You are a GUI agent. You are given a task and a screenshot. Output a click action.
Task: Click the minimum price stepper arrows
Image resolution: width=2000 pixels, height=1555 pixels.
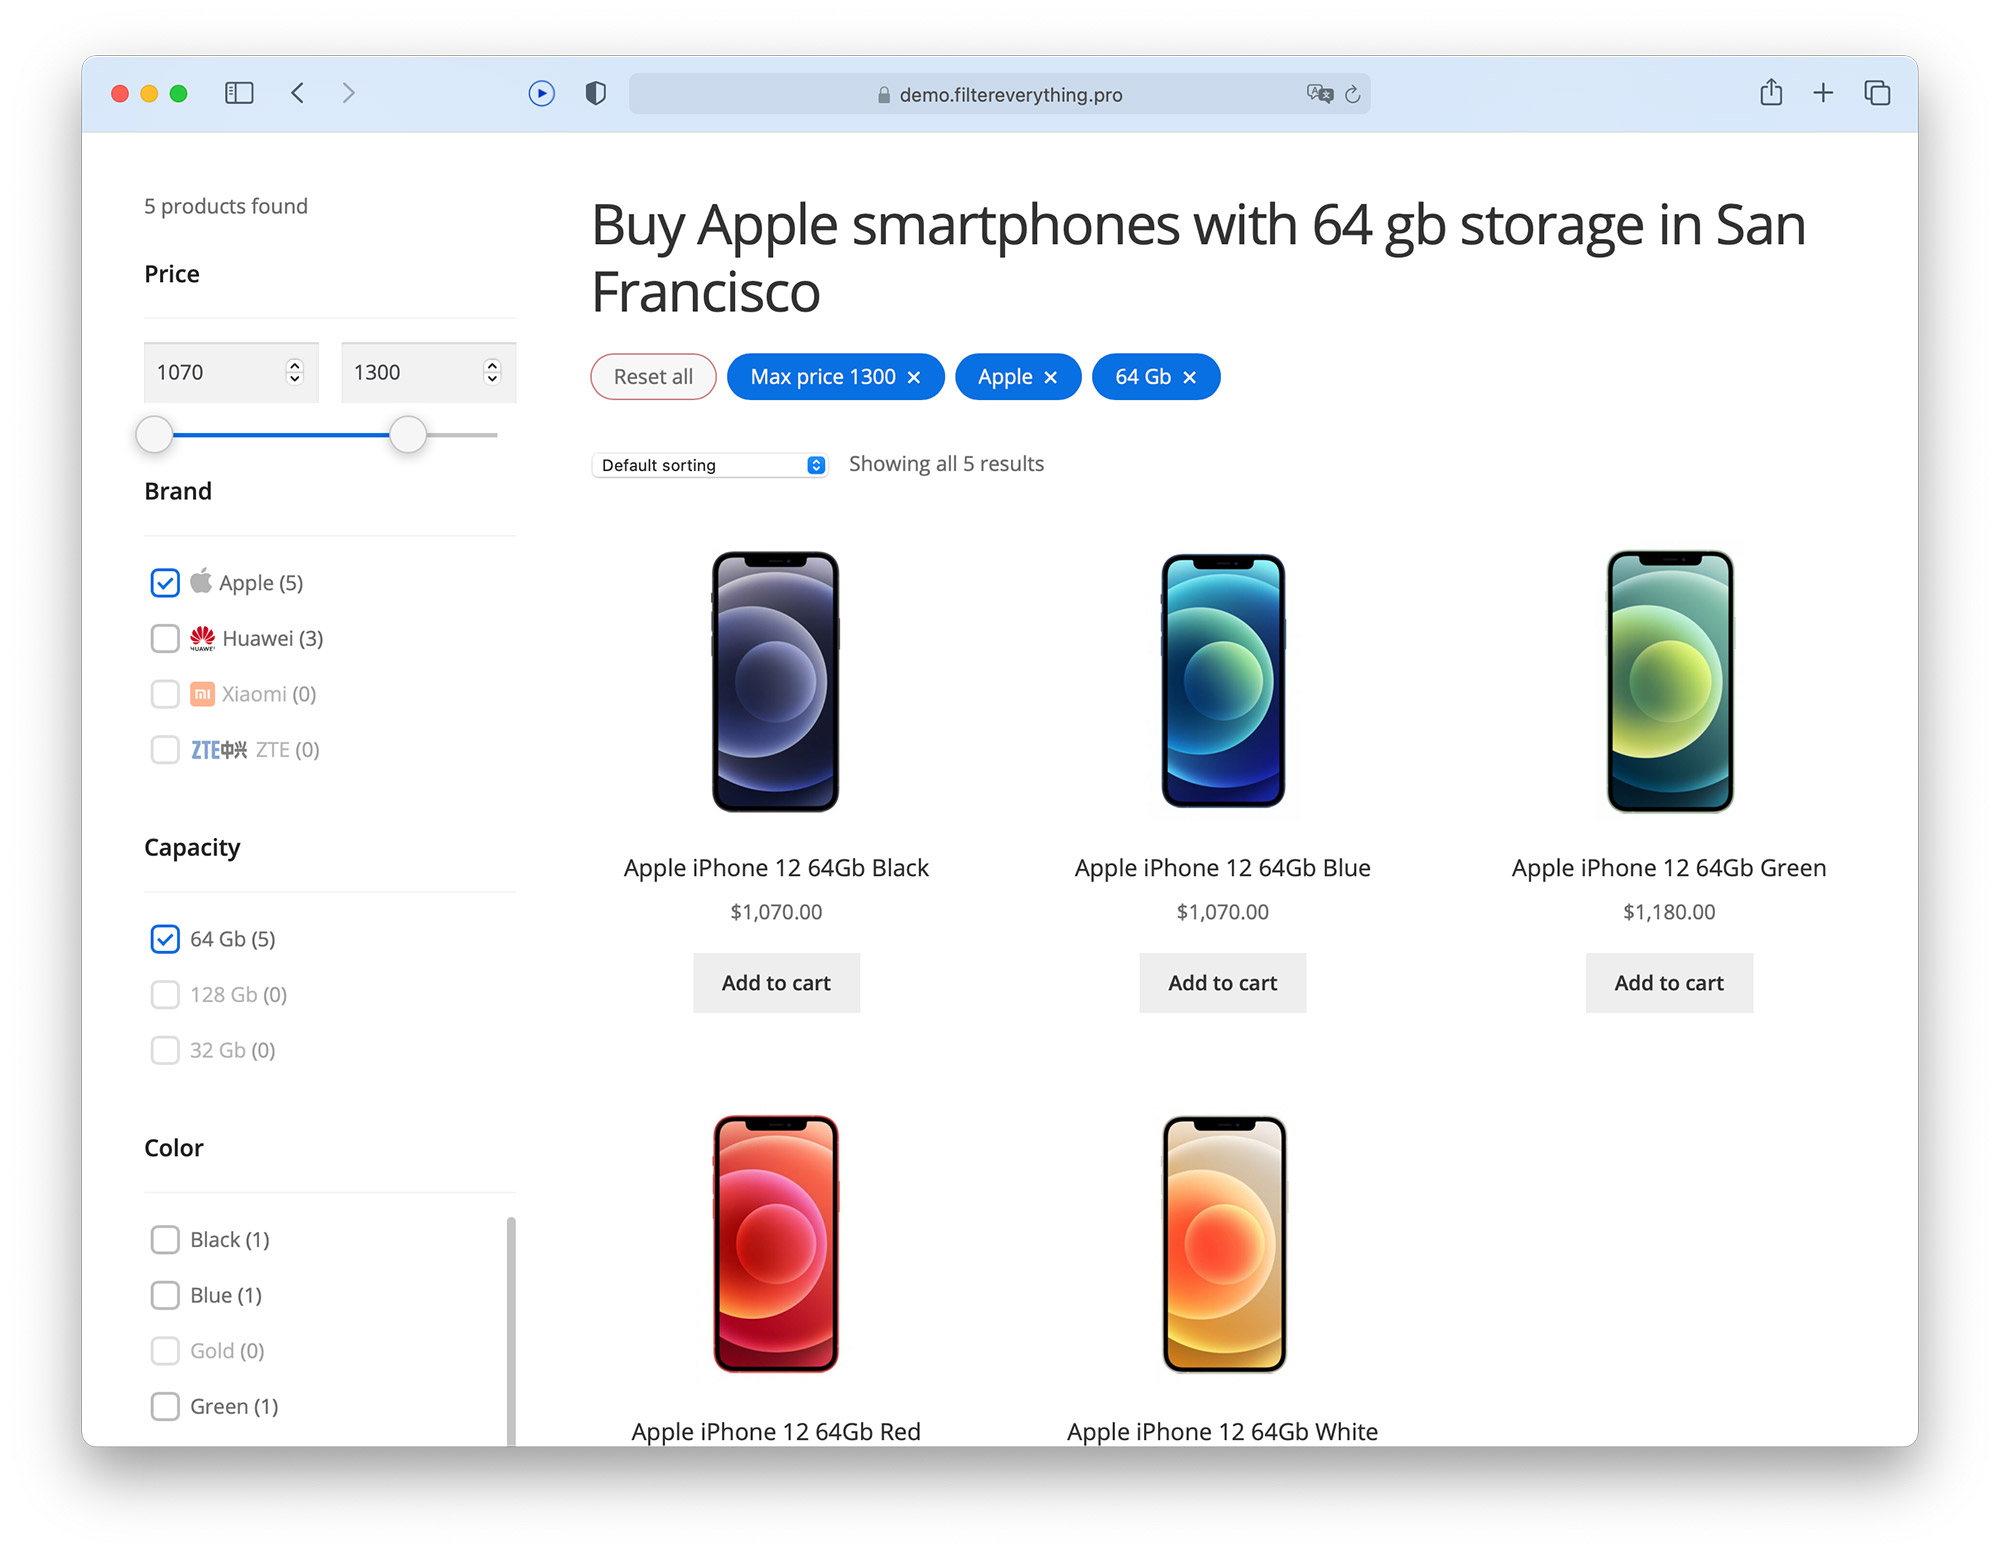[294, 372]
